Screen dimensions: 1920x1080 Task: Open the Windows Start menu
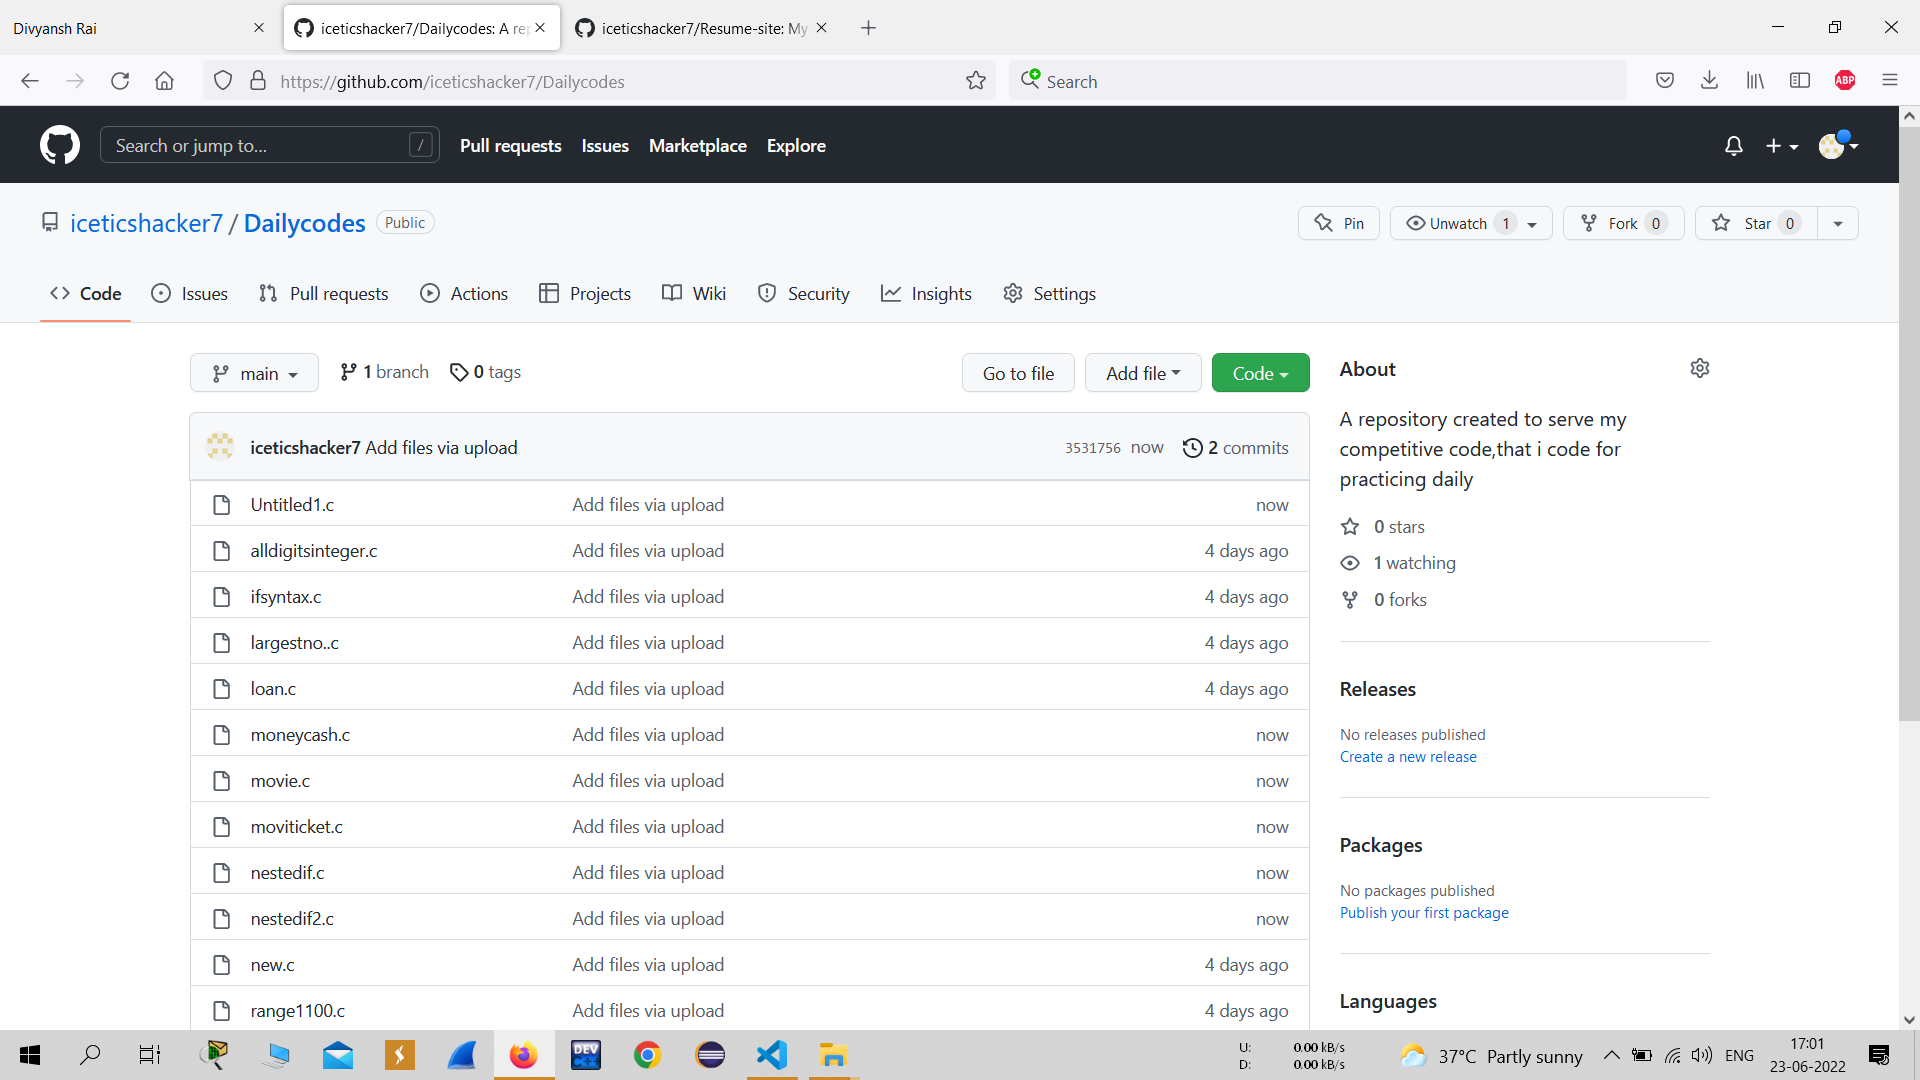[x=30, y=1055]
